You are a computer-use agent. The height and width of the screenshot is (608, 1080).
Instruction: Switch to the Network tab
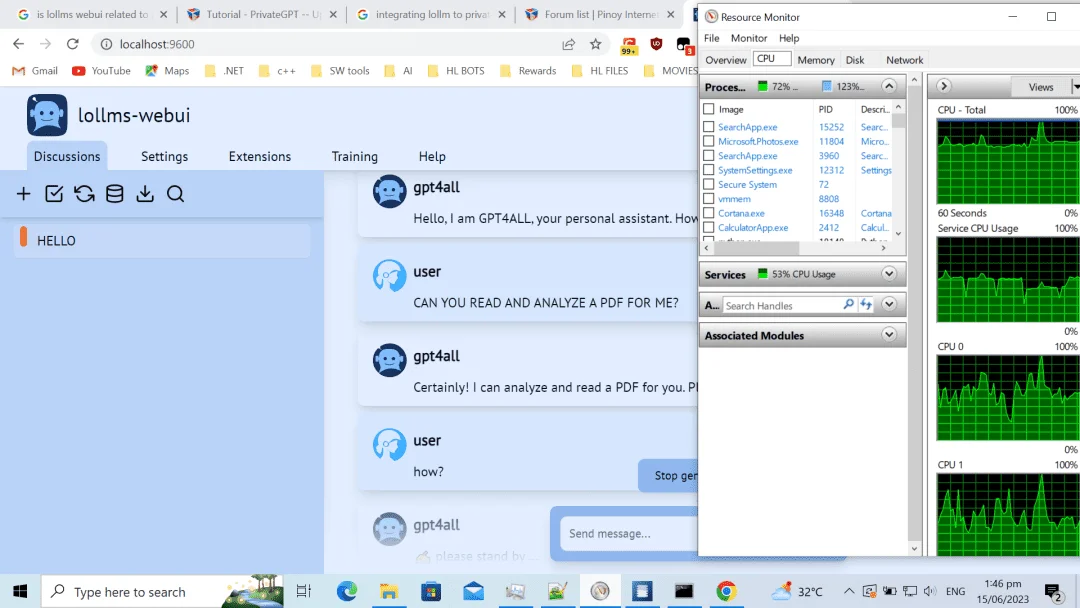click(x=904, y=60)
